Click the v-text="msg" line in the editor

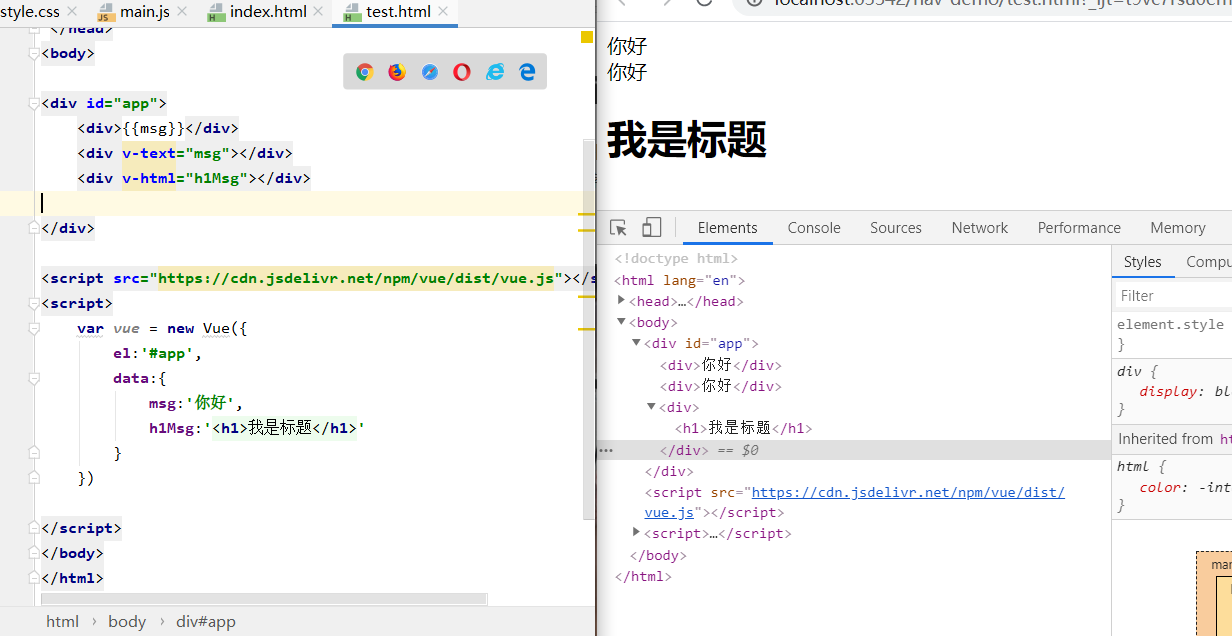[x=185, y=153]
